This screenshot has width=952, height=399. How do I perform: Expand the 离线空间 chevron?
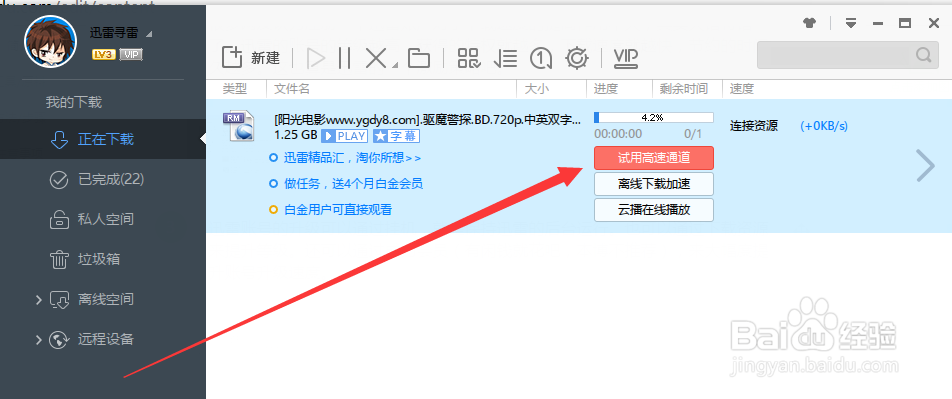(38, 299)
